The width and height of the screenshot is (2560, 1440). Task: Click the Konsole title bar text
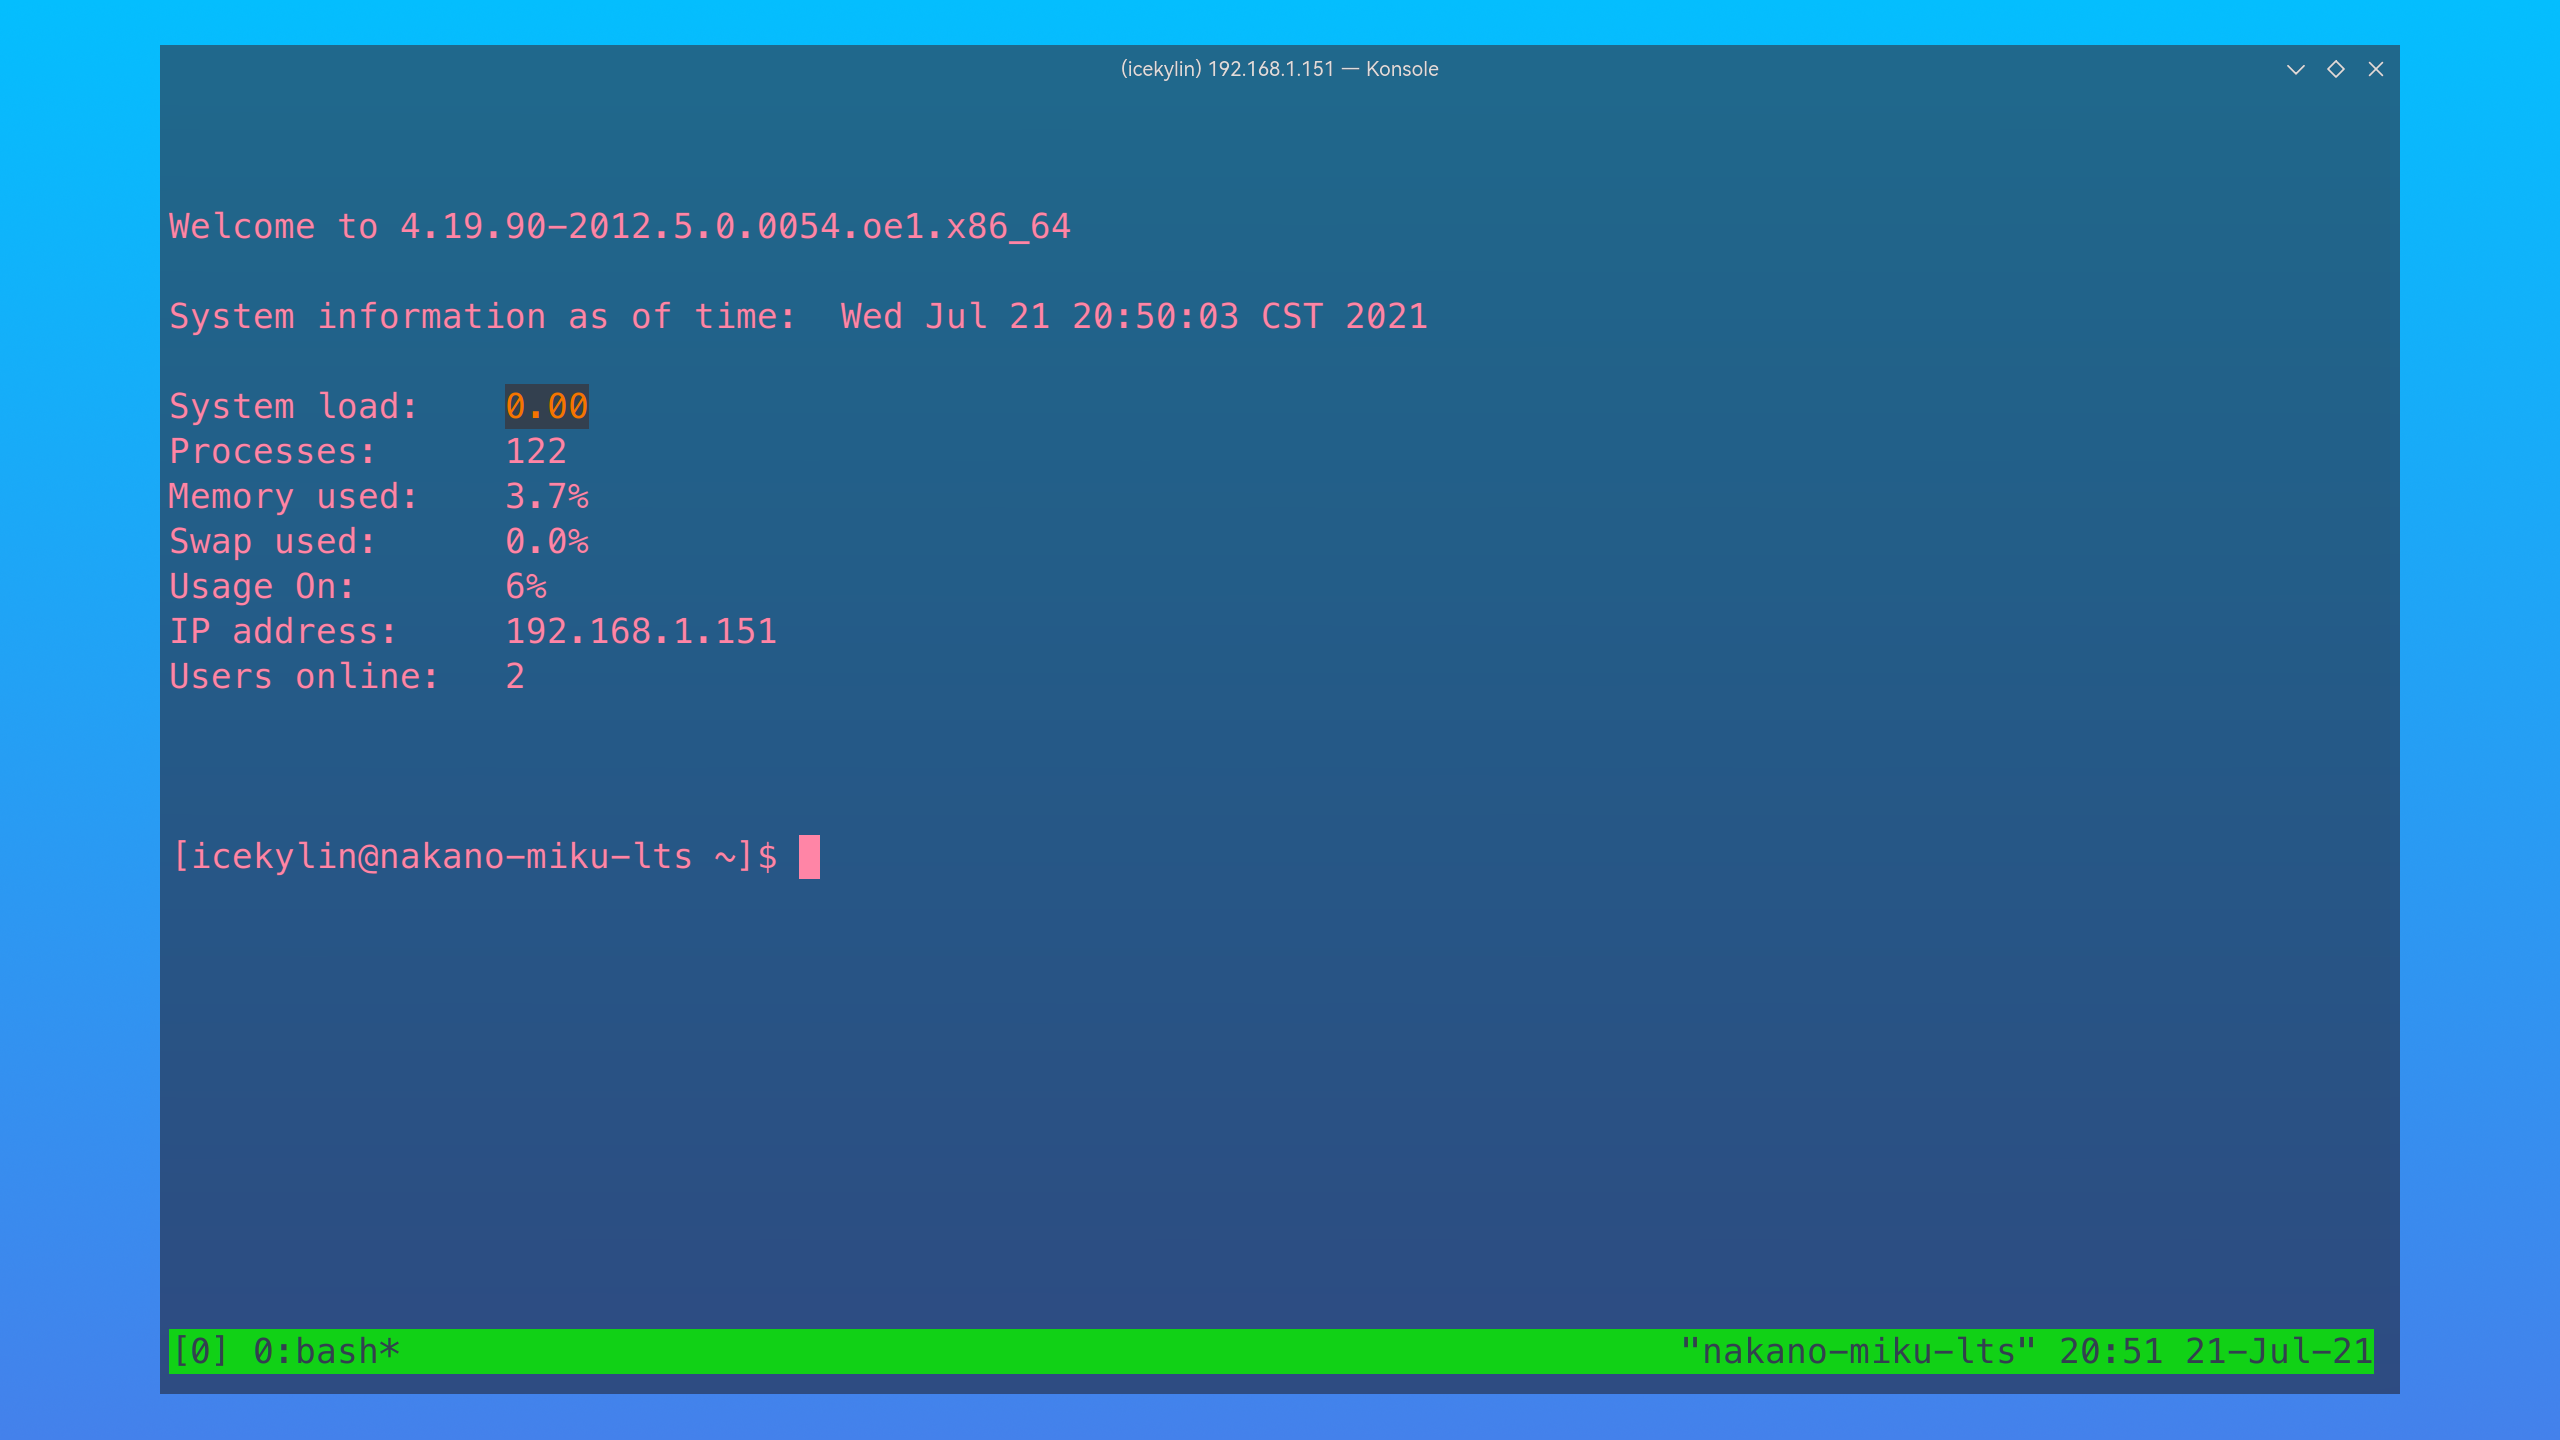(x=1279, y=69)
